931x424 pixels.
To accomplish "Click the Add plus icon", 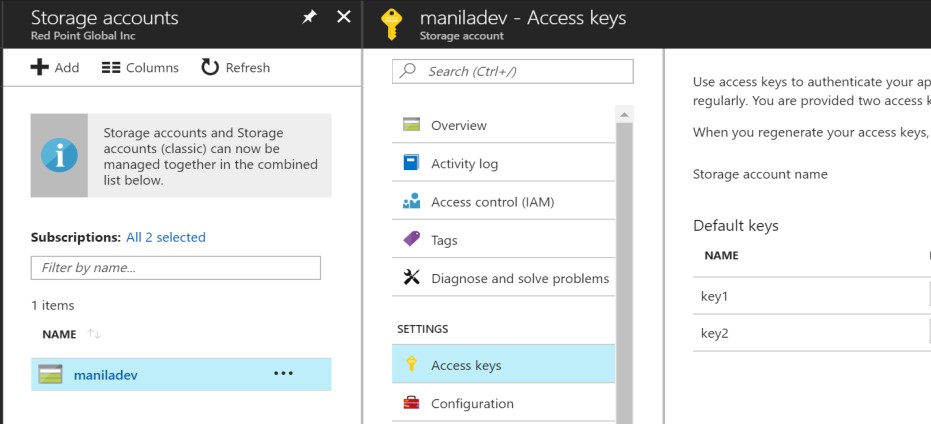I will pos(39,67).
